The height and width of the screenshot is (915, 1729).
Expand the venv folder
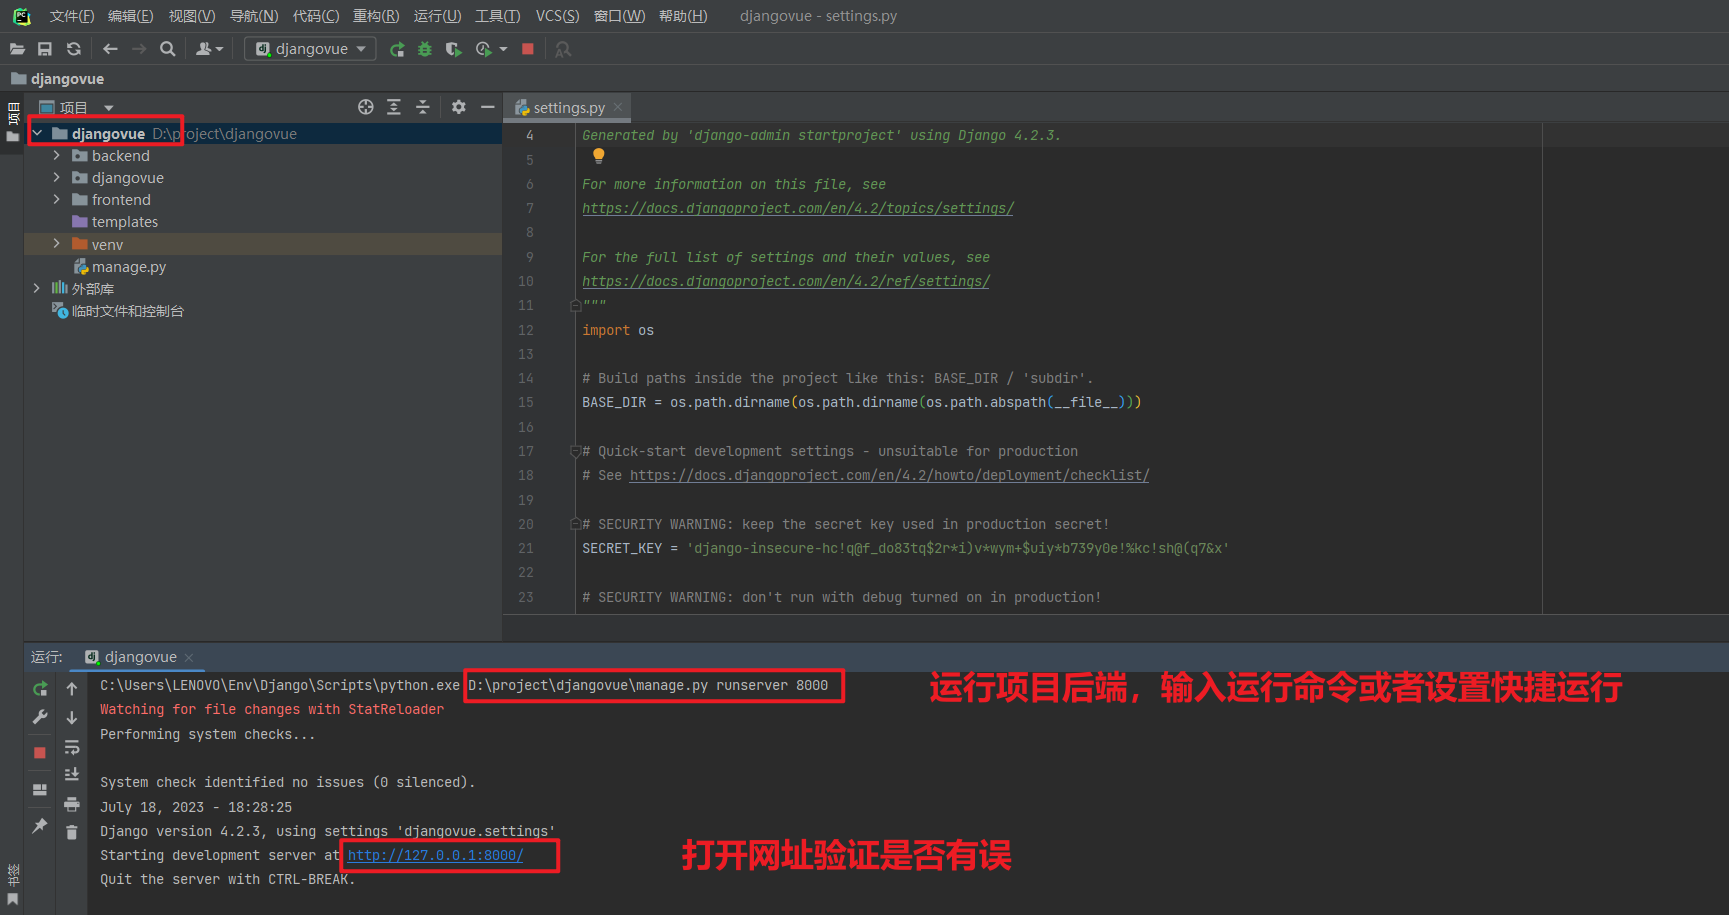tap(57, 244)
